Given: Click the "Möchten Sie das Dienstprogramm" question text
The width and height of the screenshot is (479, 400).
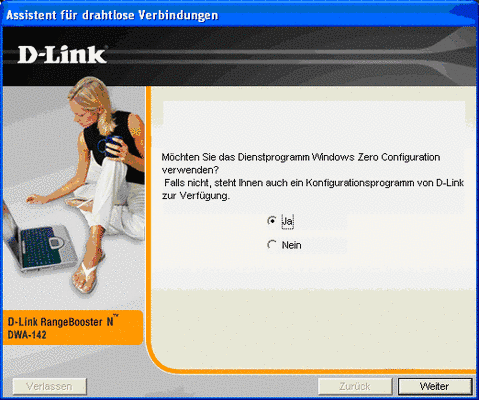Looking at the screenshot, I should click(x=301, y=157).
